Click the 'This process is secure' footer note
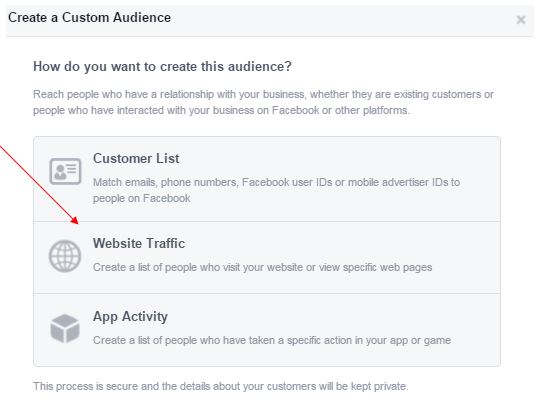Image resolution: width=541 pixels, height=403 pixels. pos(221,386)
